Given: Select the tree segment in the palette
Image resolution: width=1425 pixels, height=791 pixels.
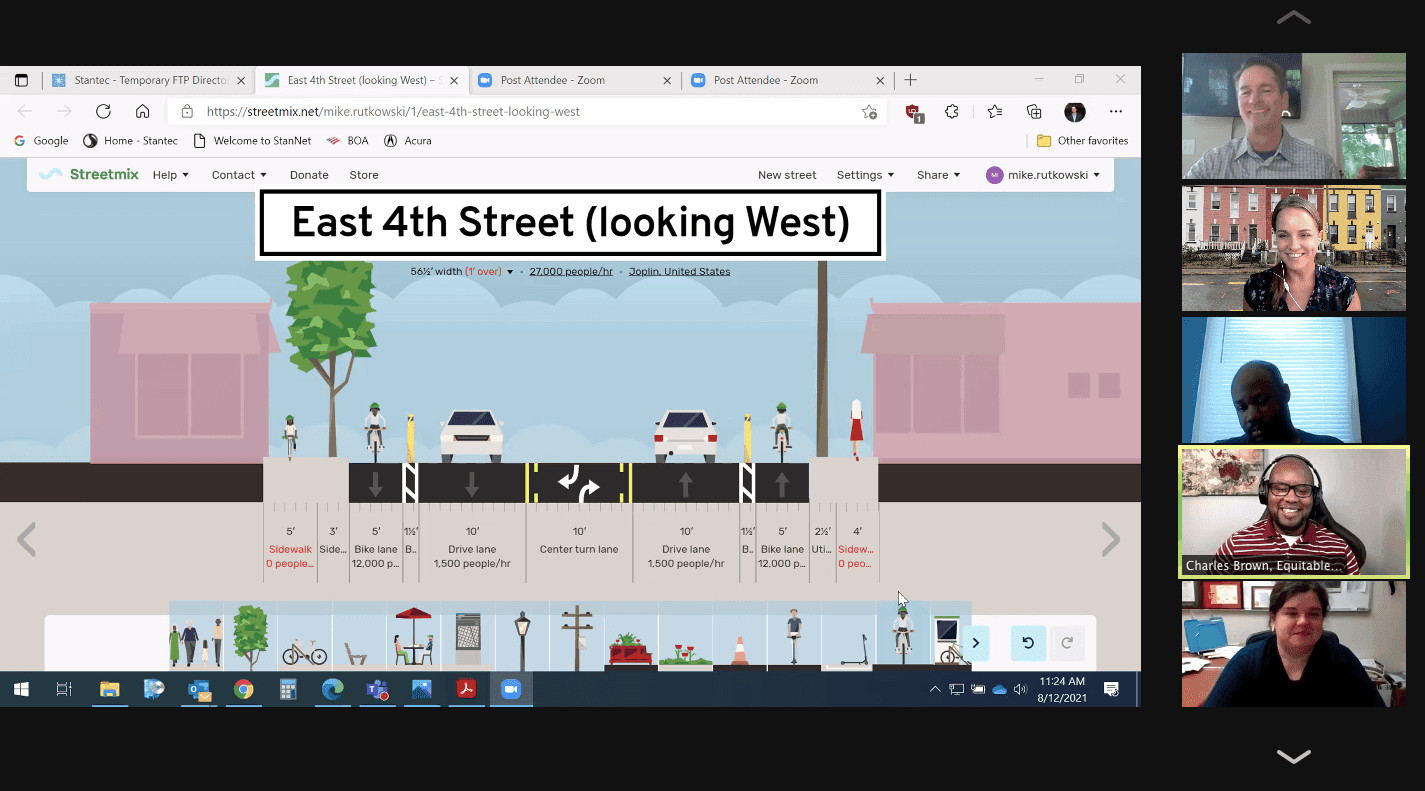Looking at the screenshot, I should point(250,637).
